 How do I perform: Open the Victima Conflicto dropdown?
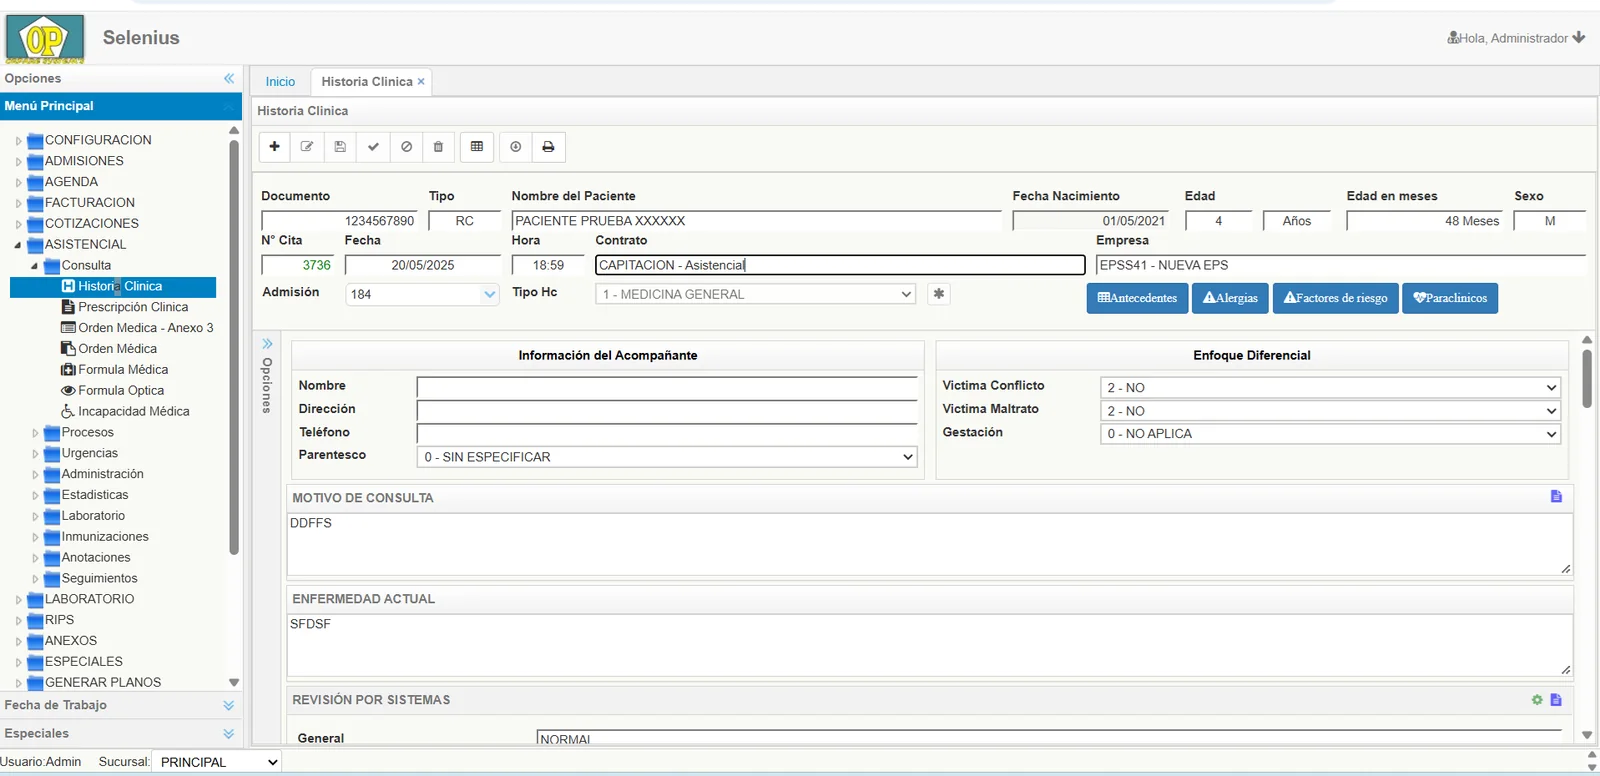tap(1330, 388)
